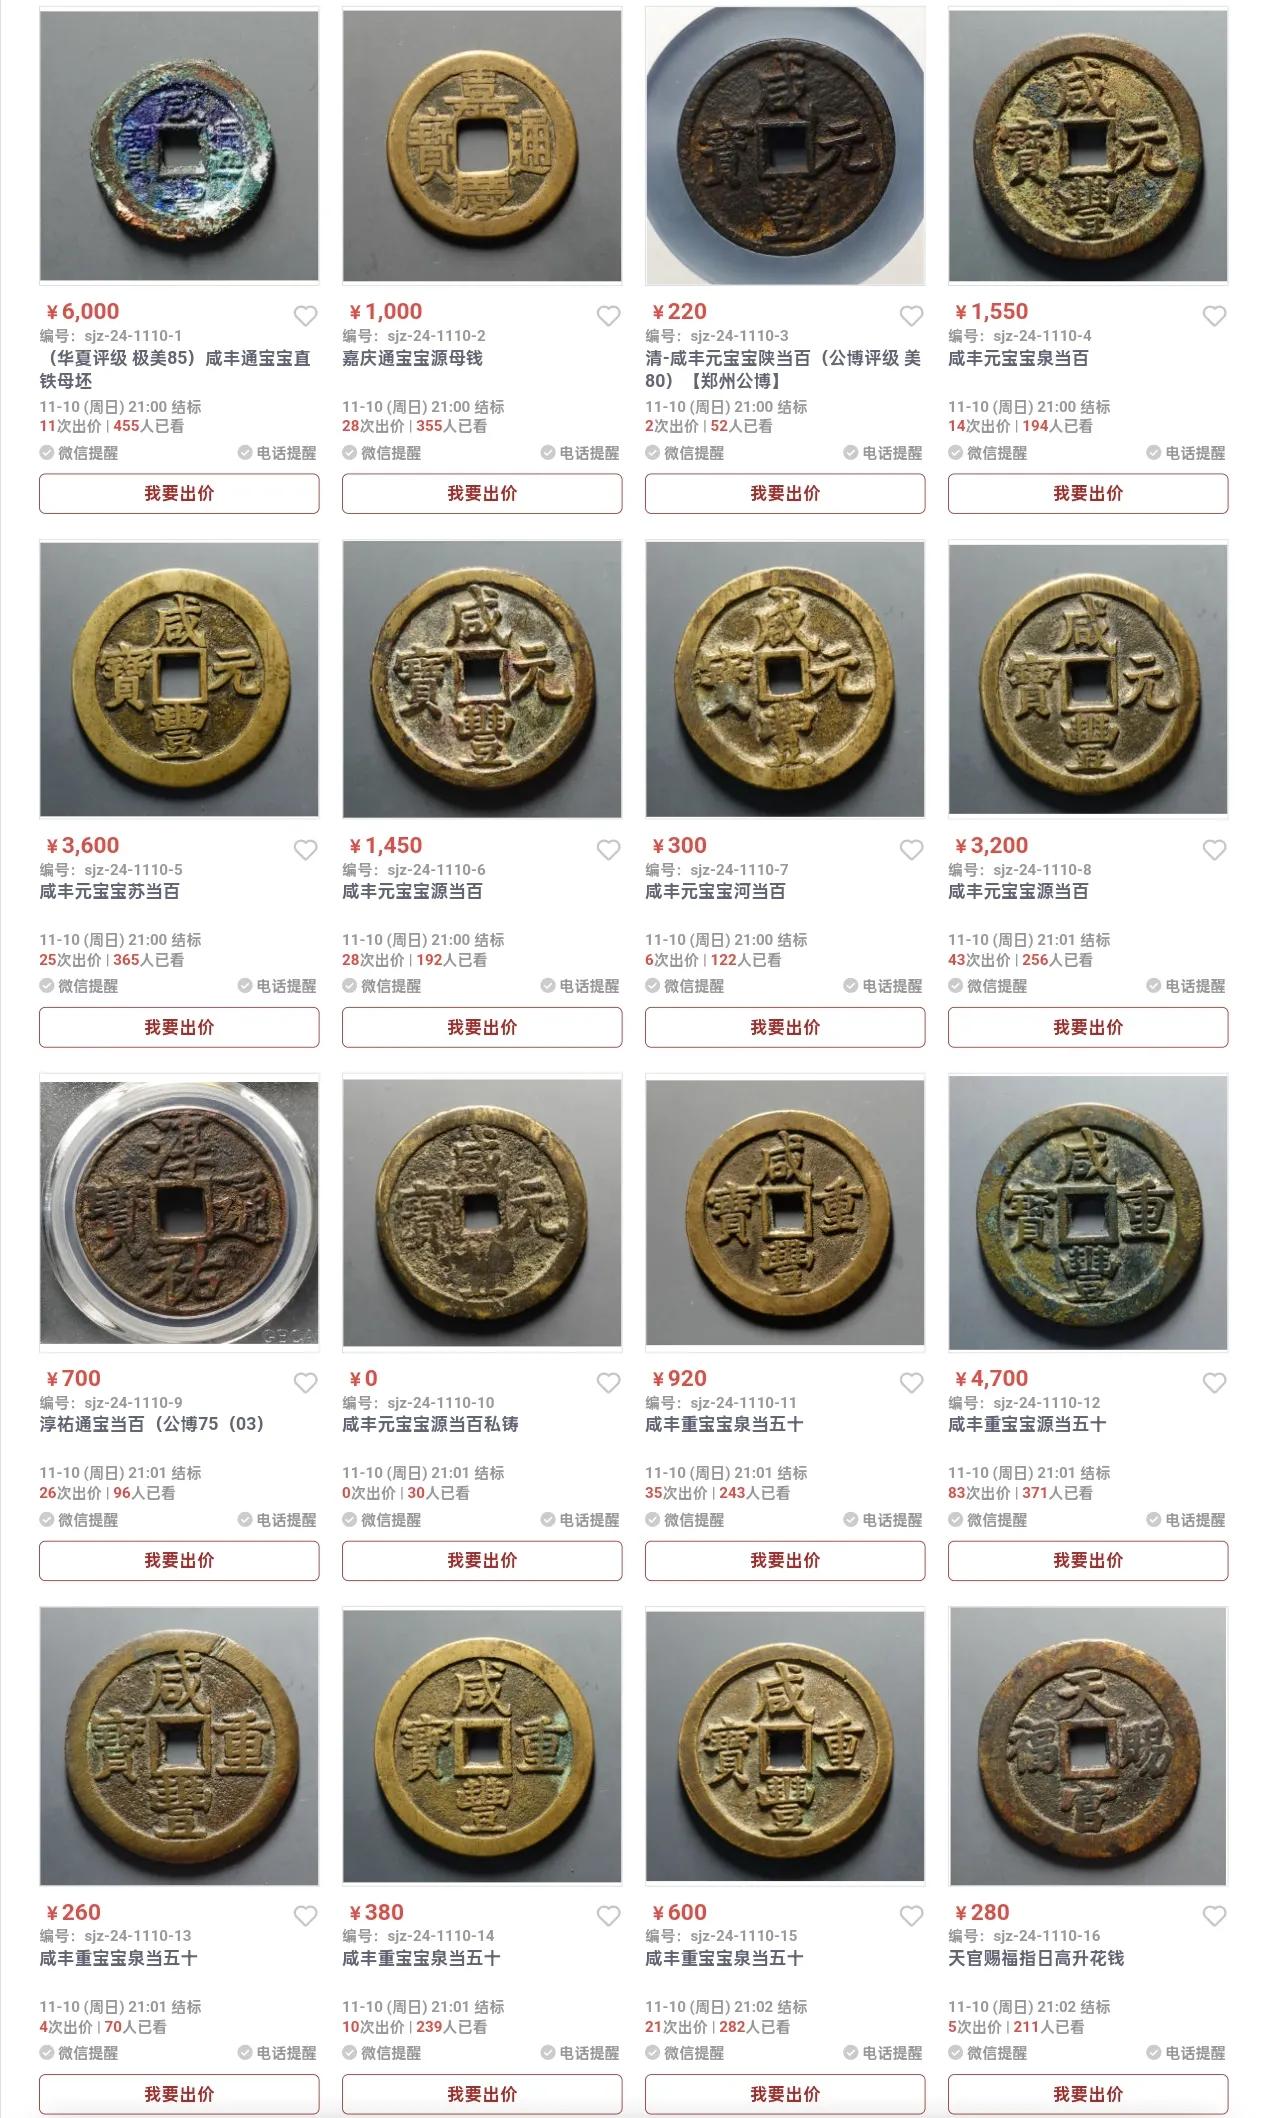Toggle 微信提醒 for lot sjz-24-1110-11
This screenshot has height=2118, width=1263.
click(x=685, y=1520)
